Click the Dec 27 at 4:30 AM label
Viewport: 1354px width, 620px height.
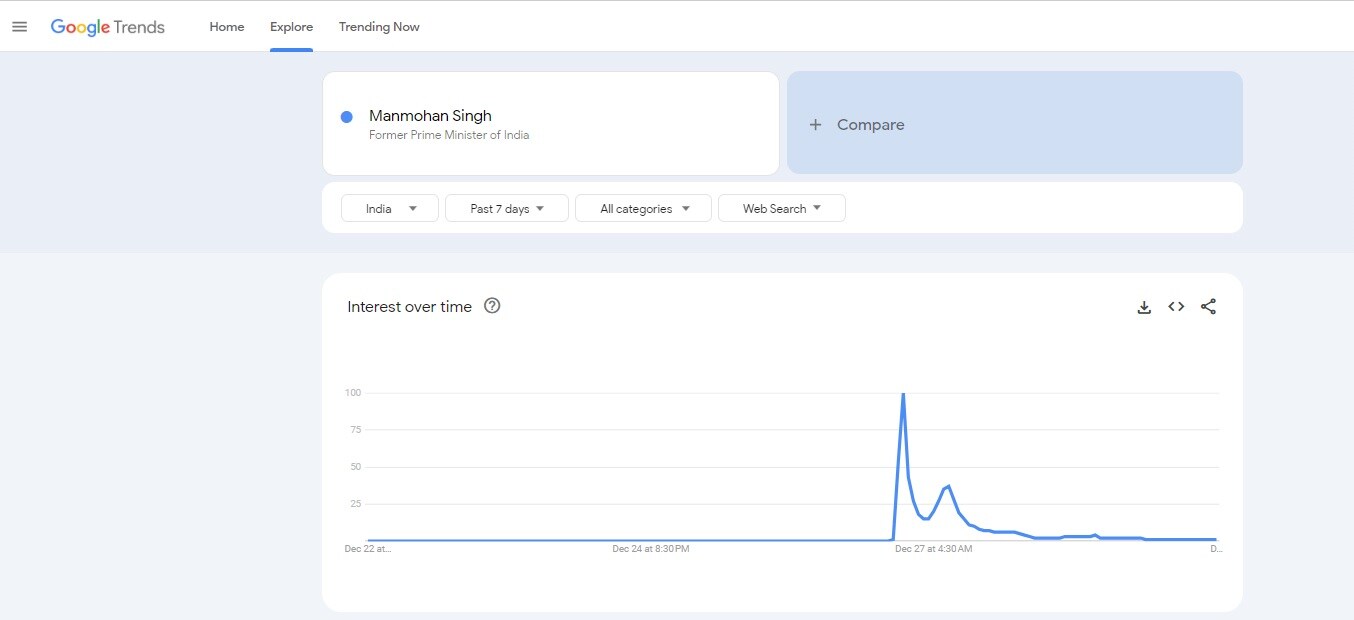click(933, 548)
